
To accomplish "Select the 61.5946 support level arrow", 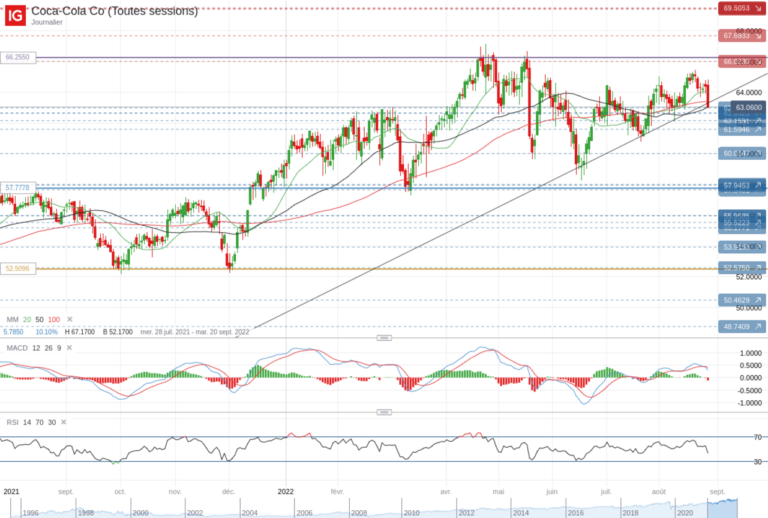I will [x=759, y=130].
